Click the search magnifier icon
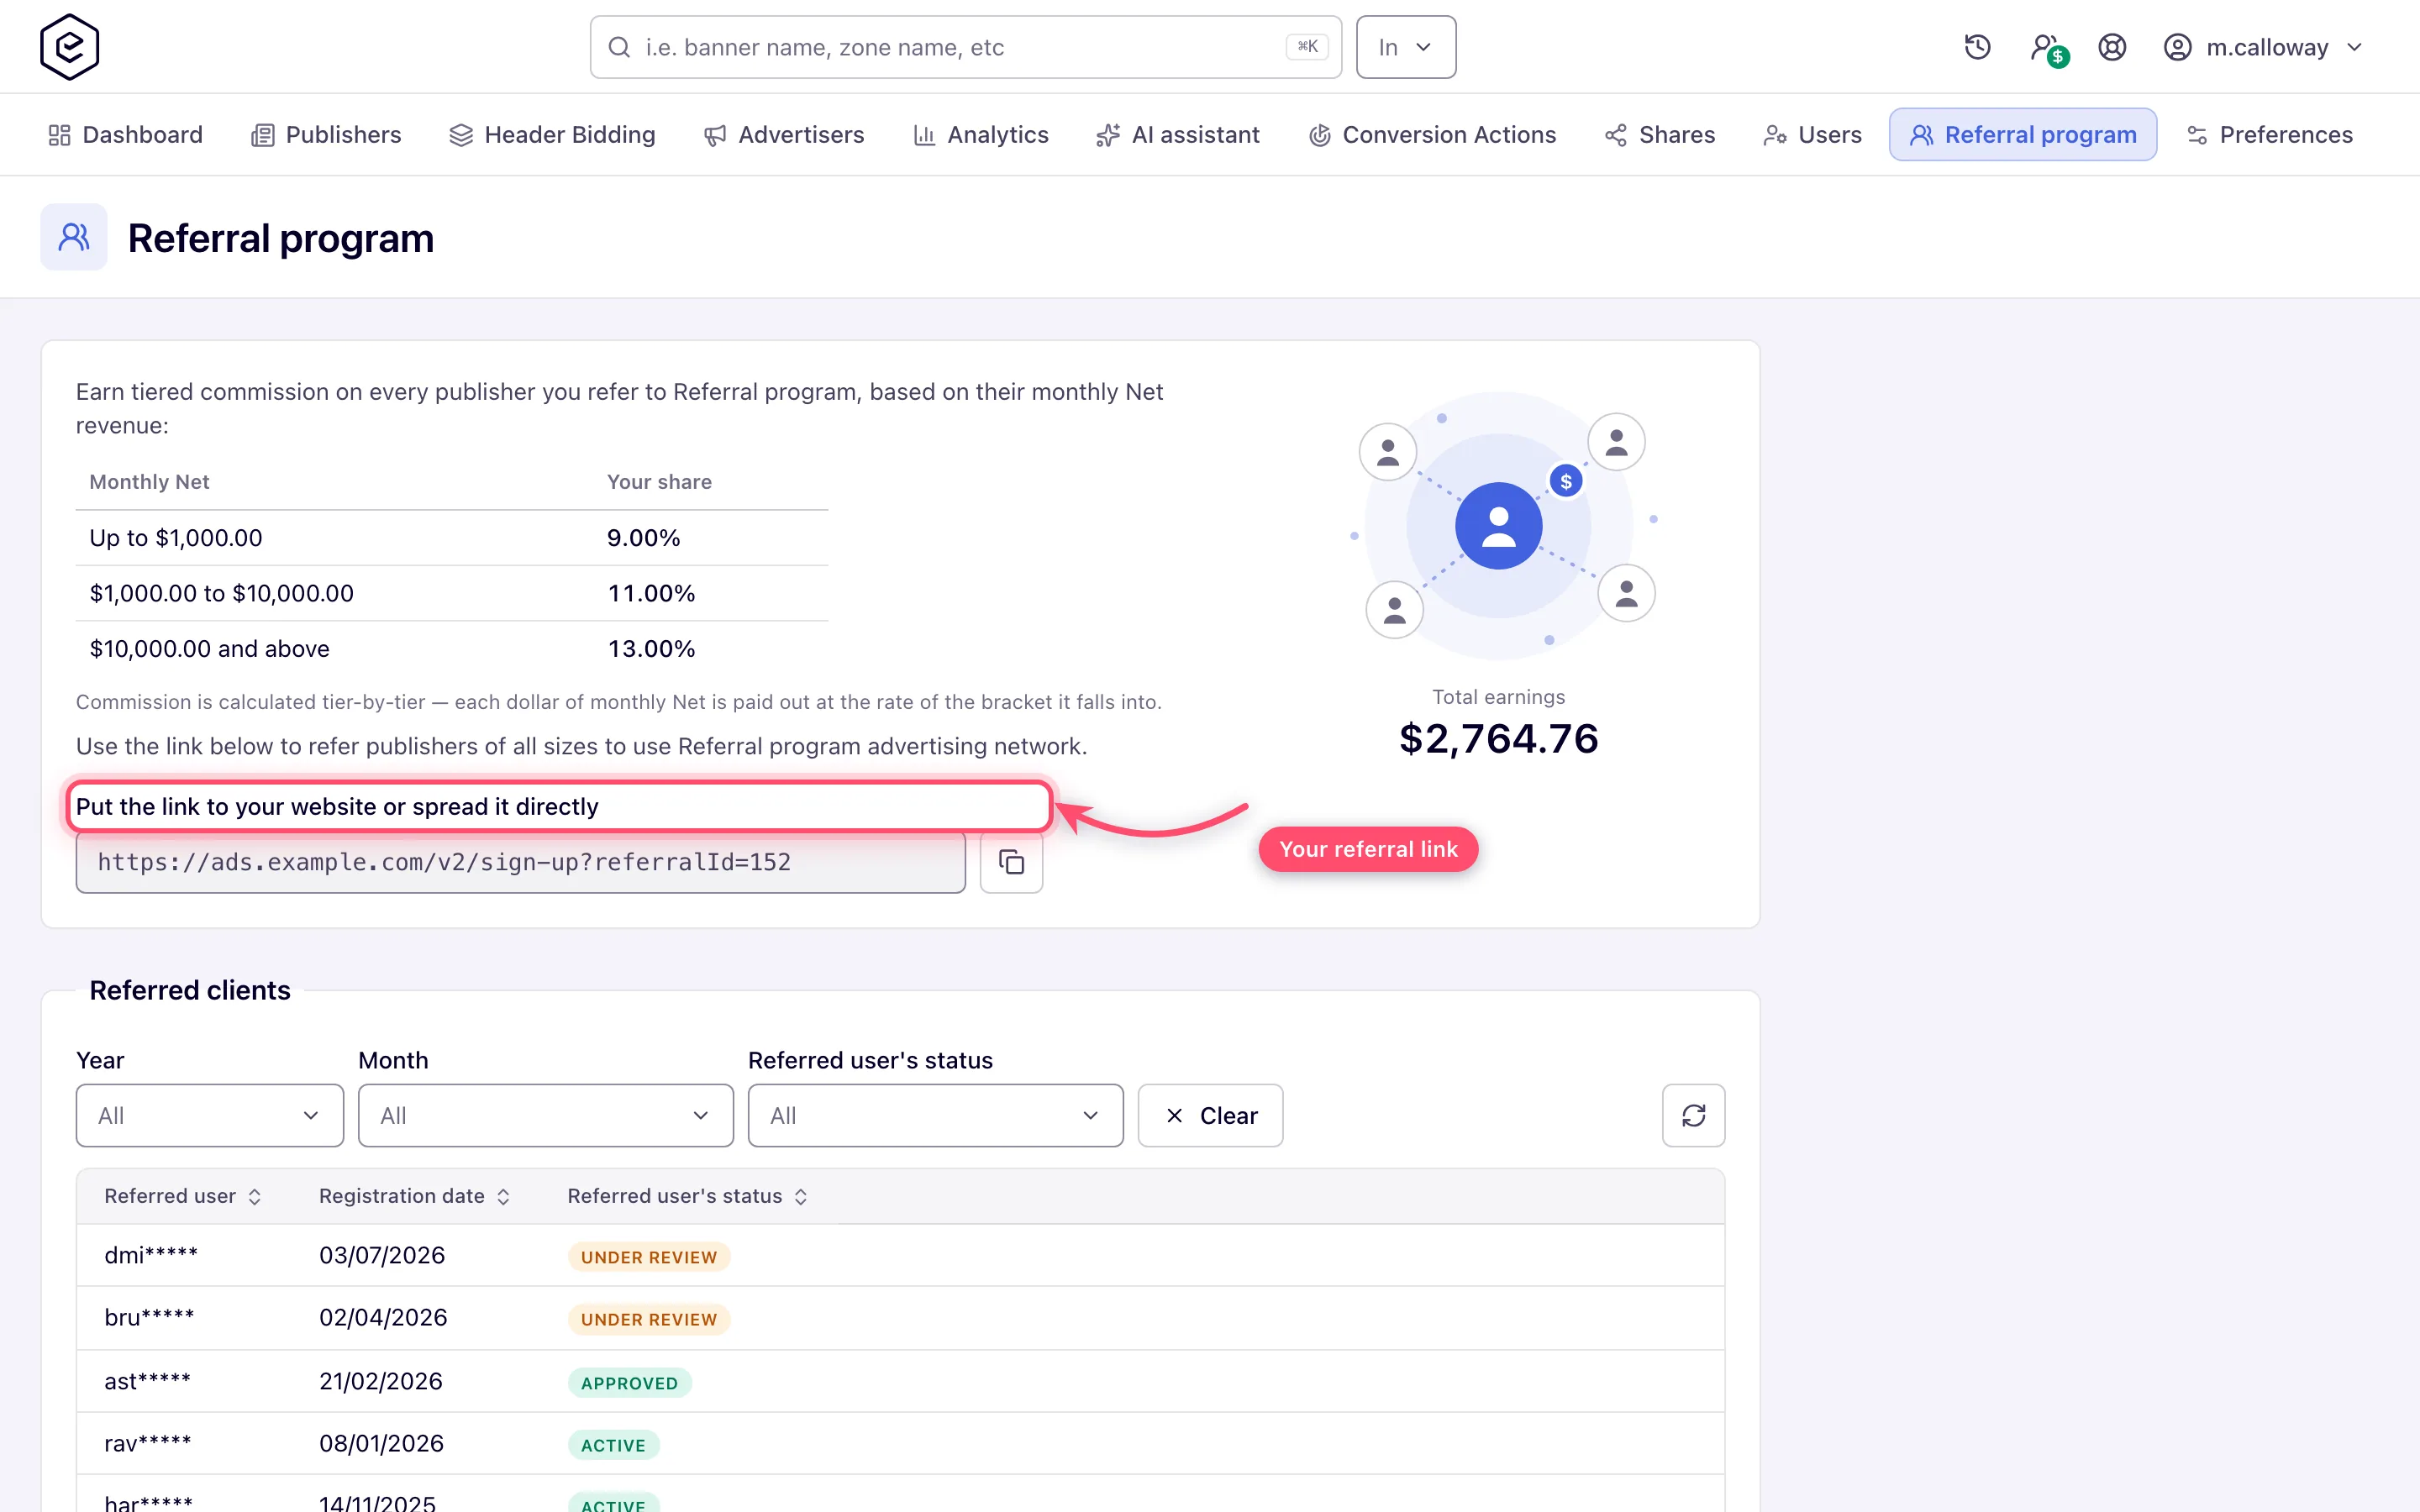Viewport: 2420px width, 1512px height. click(x=619, y=47)
